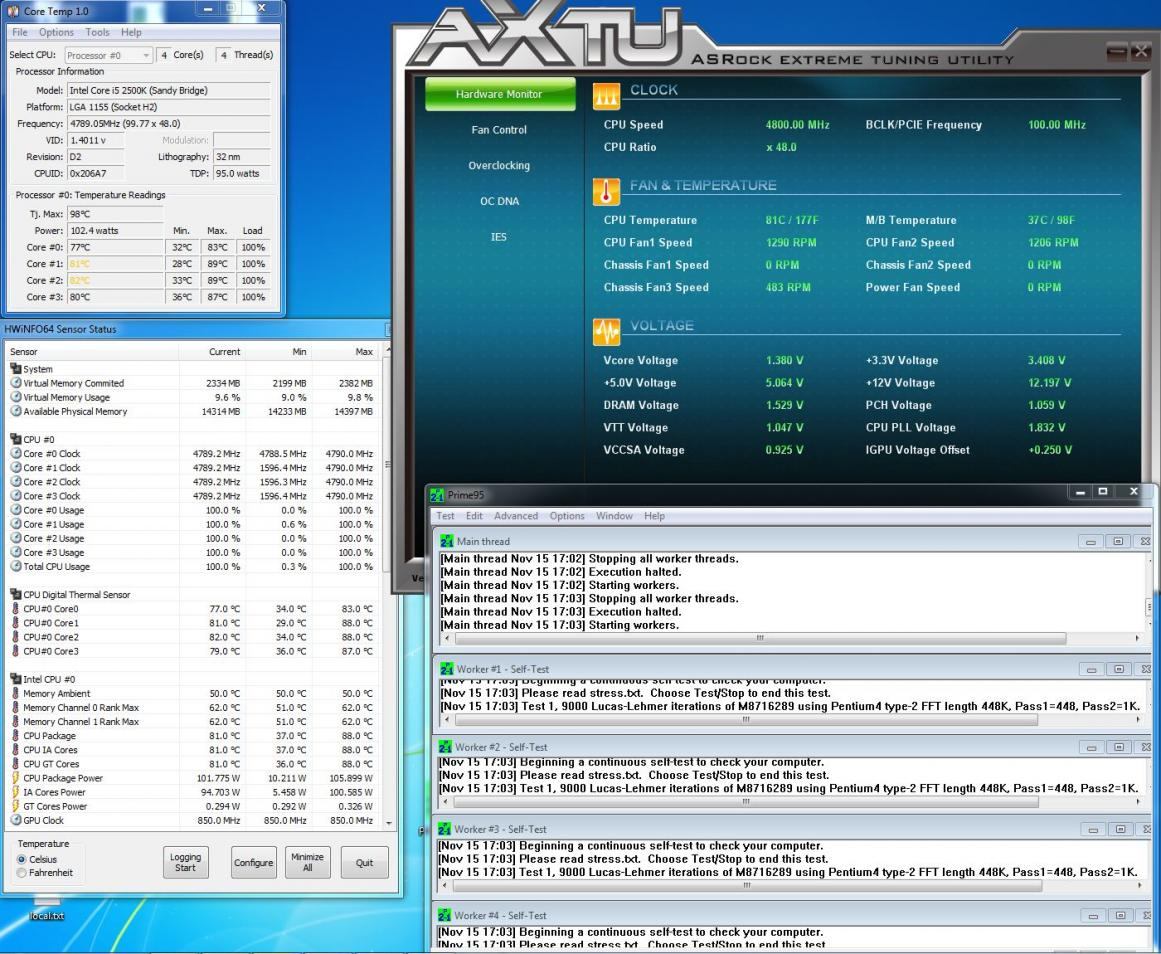Click Worker #4 Self-Test window icon
Screen dimensions: 1161x954
click(x=444, y=915)
